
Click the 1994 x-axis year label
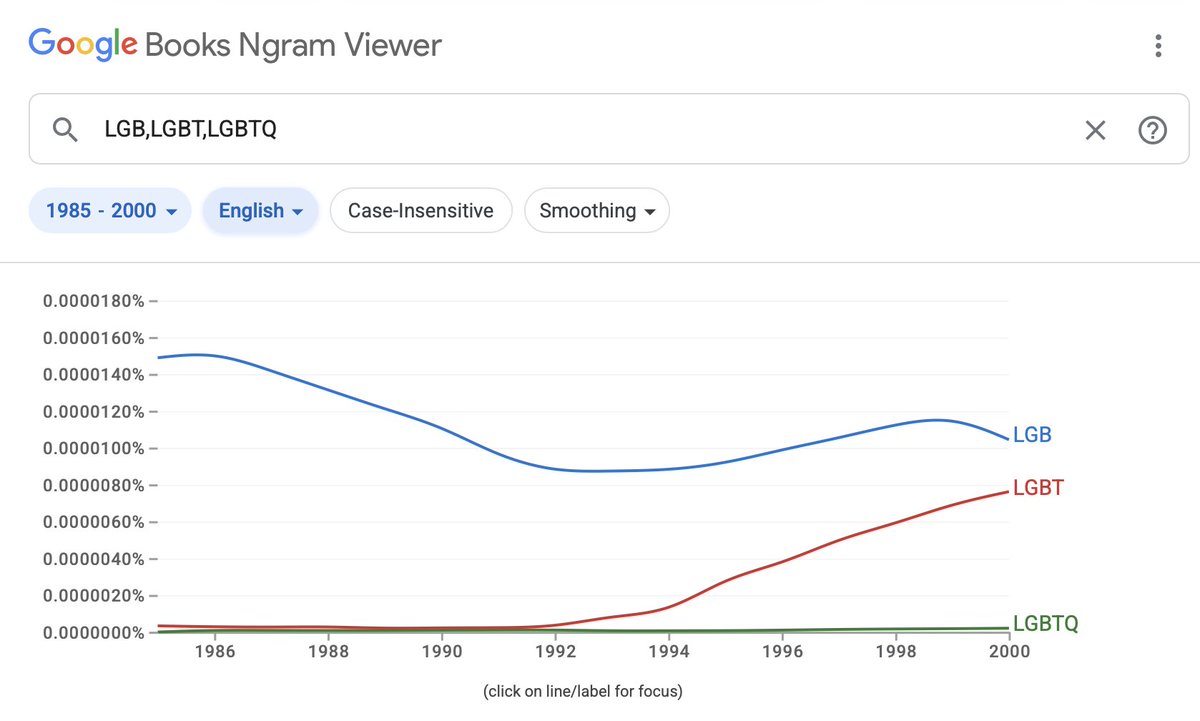click(x=669, y=651)
